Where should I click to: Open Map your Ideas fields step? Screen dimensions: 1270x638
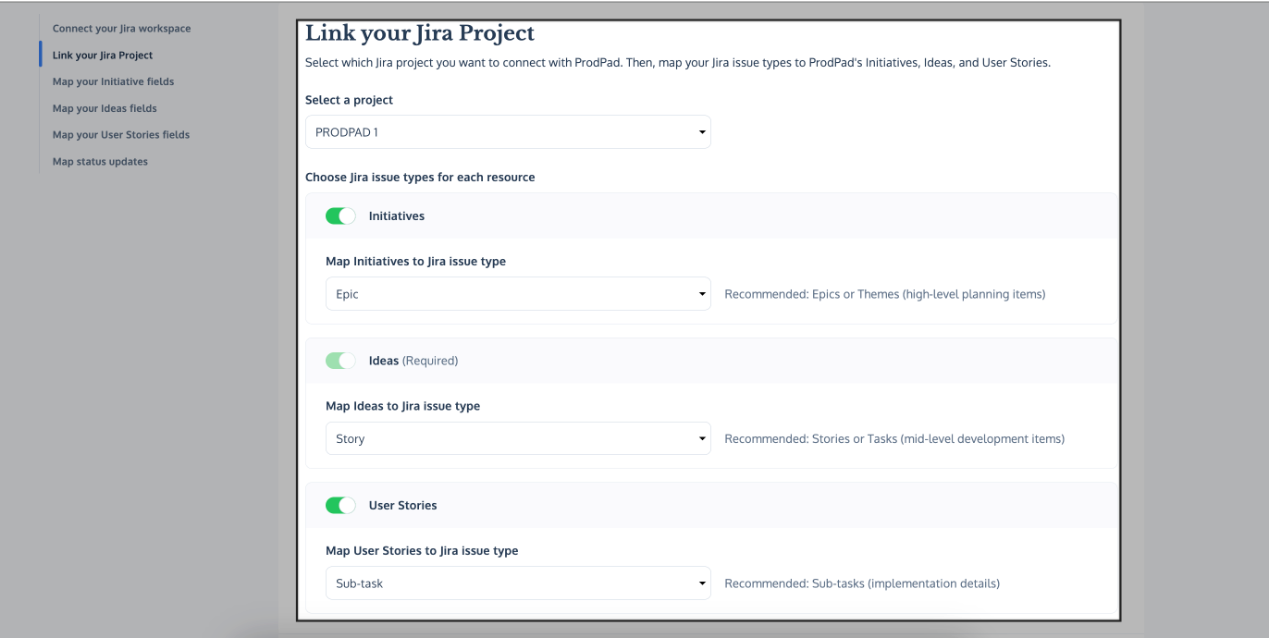(x=104, y=108)
